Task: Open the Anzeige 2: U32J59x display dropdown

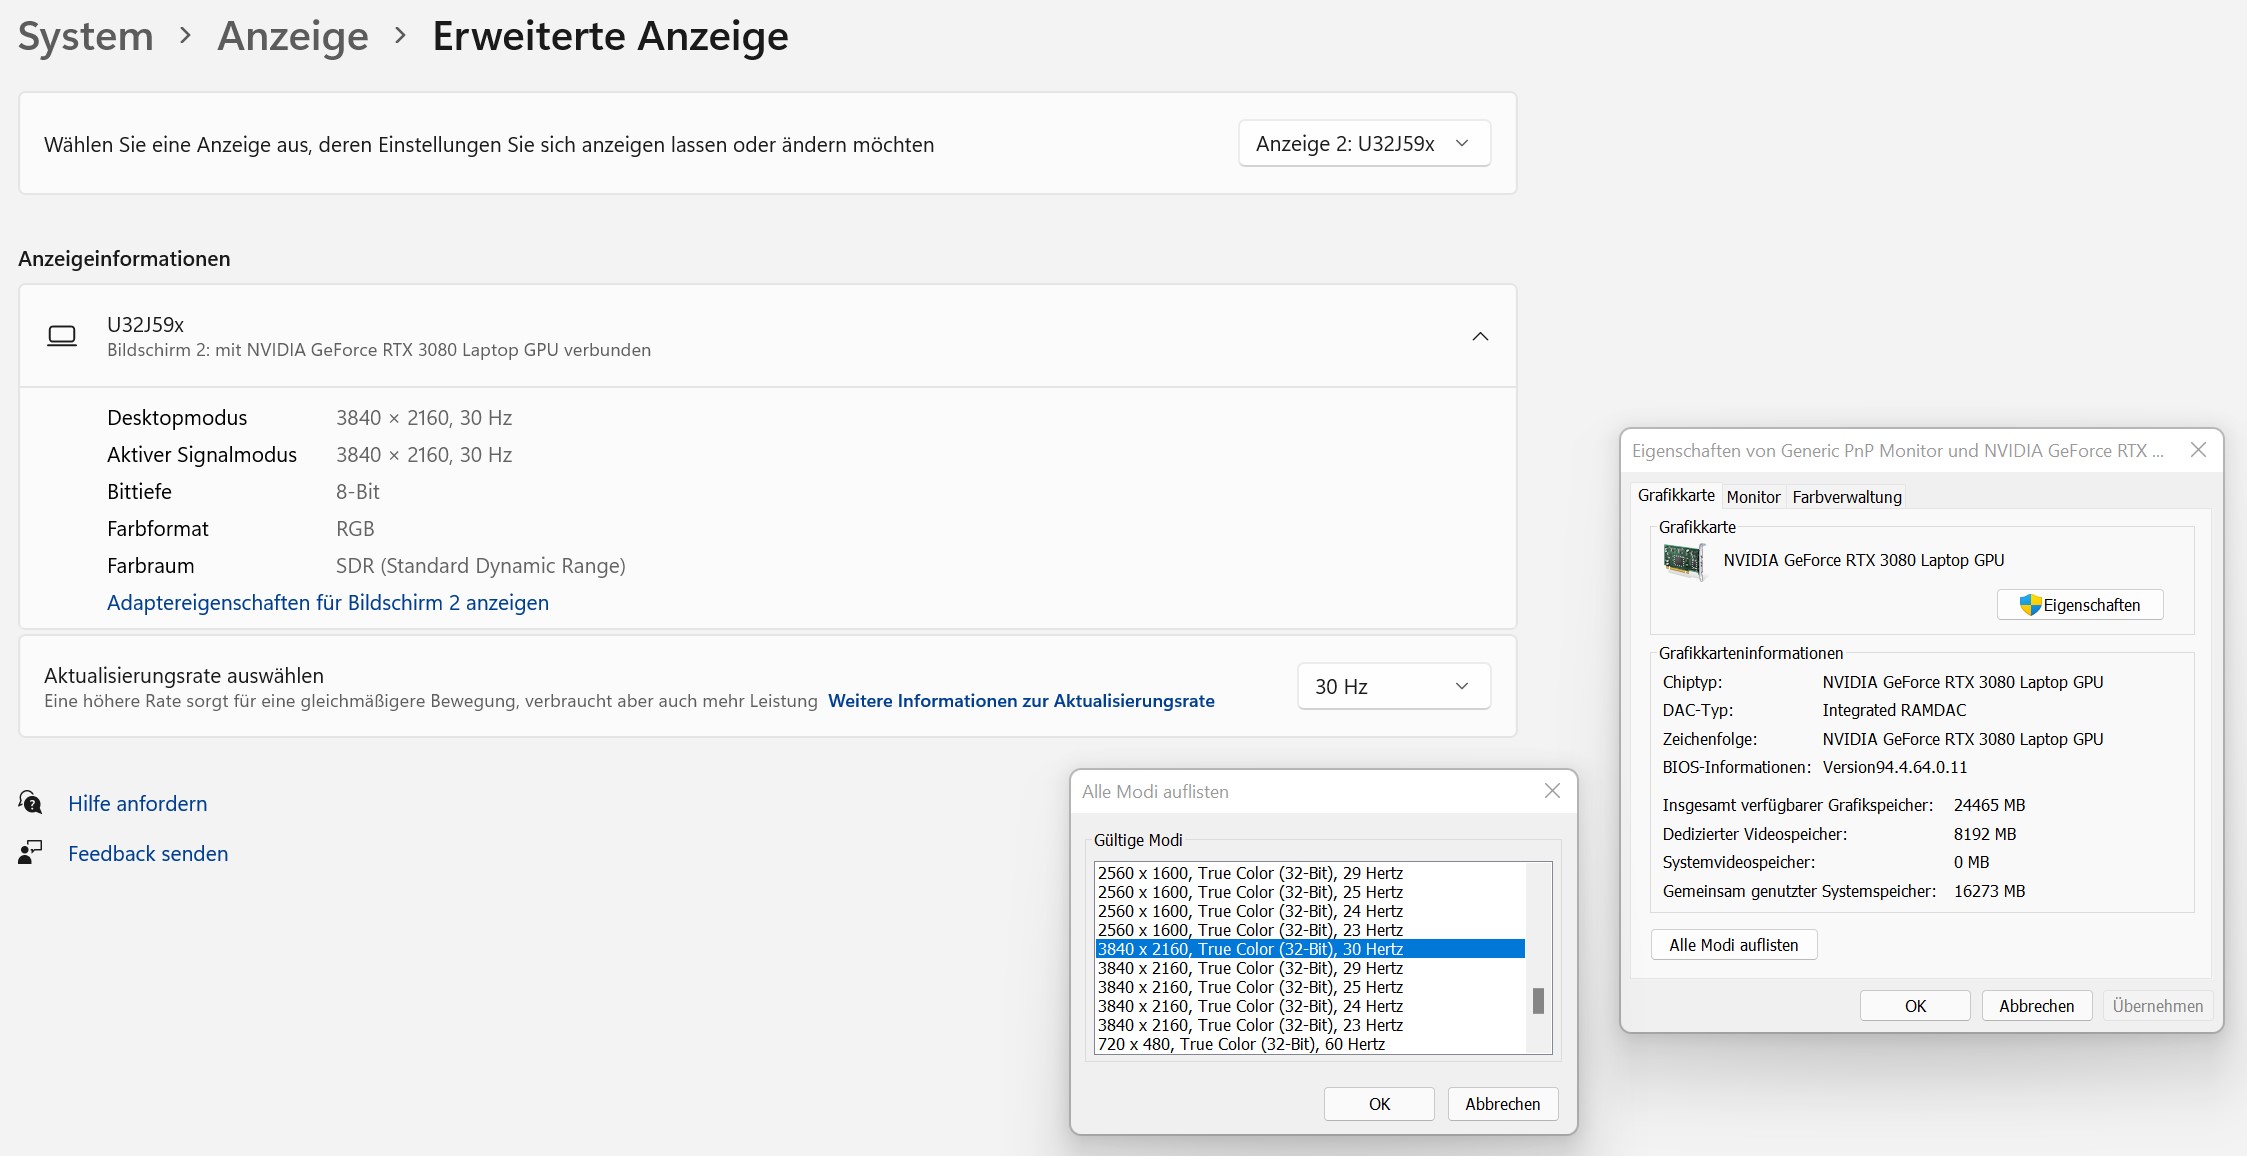Action: tap(1364, 144)
